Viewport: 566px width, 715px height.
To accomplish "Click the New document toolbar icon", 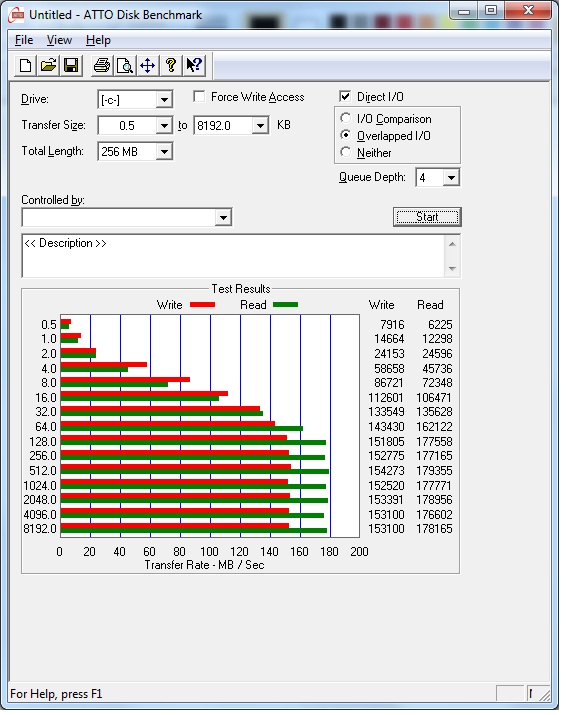I will click(26, 66).
